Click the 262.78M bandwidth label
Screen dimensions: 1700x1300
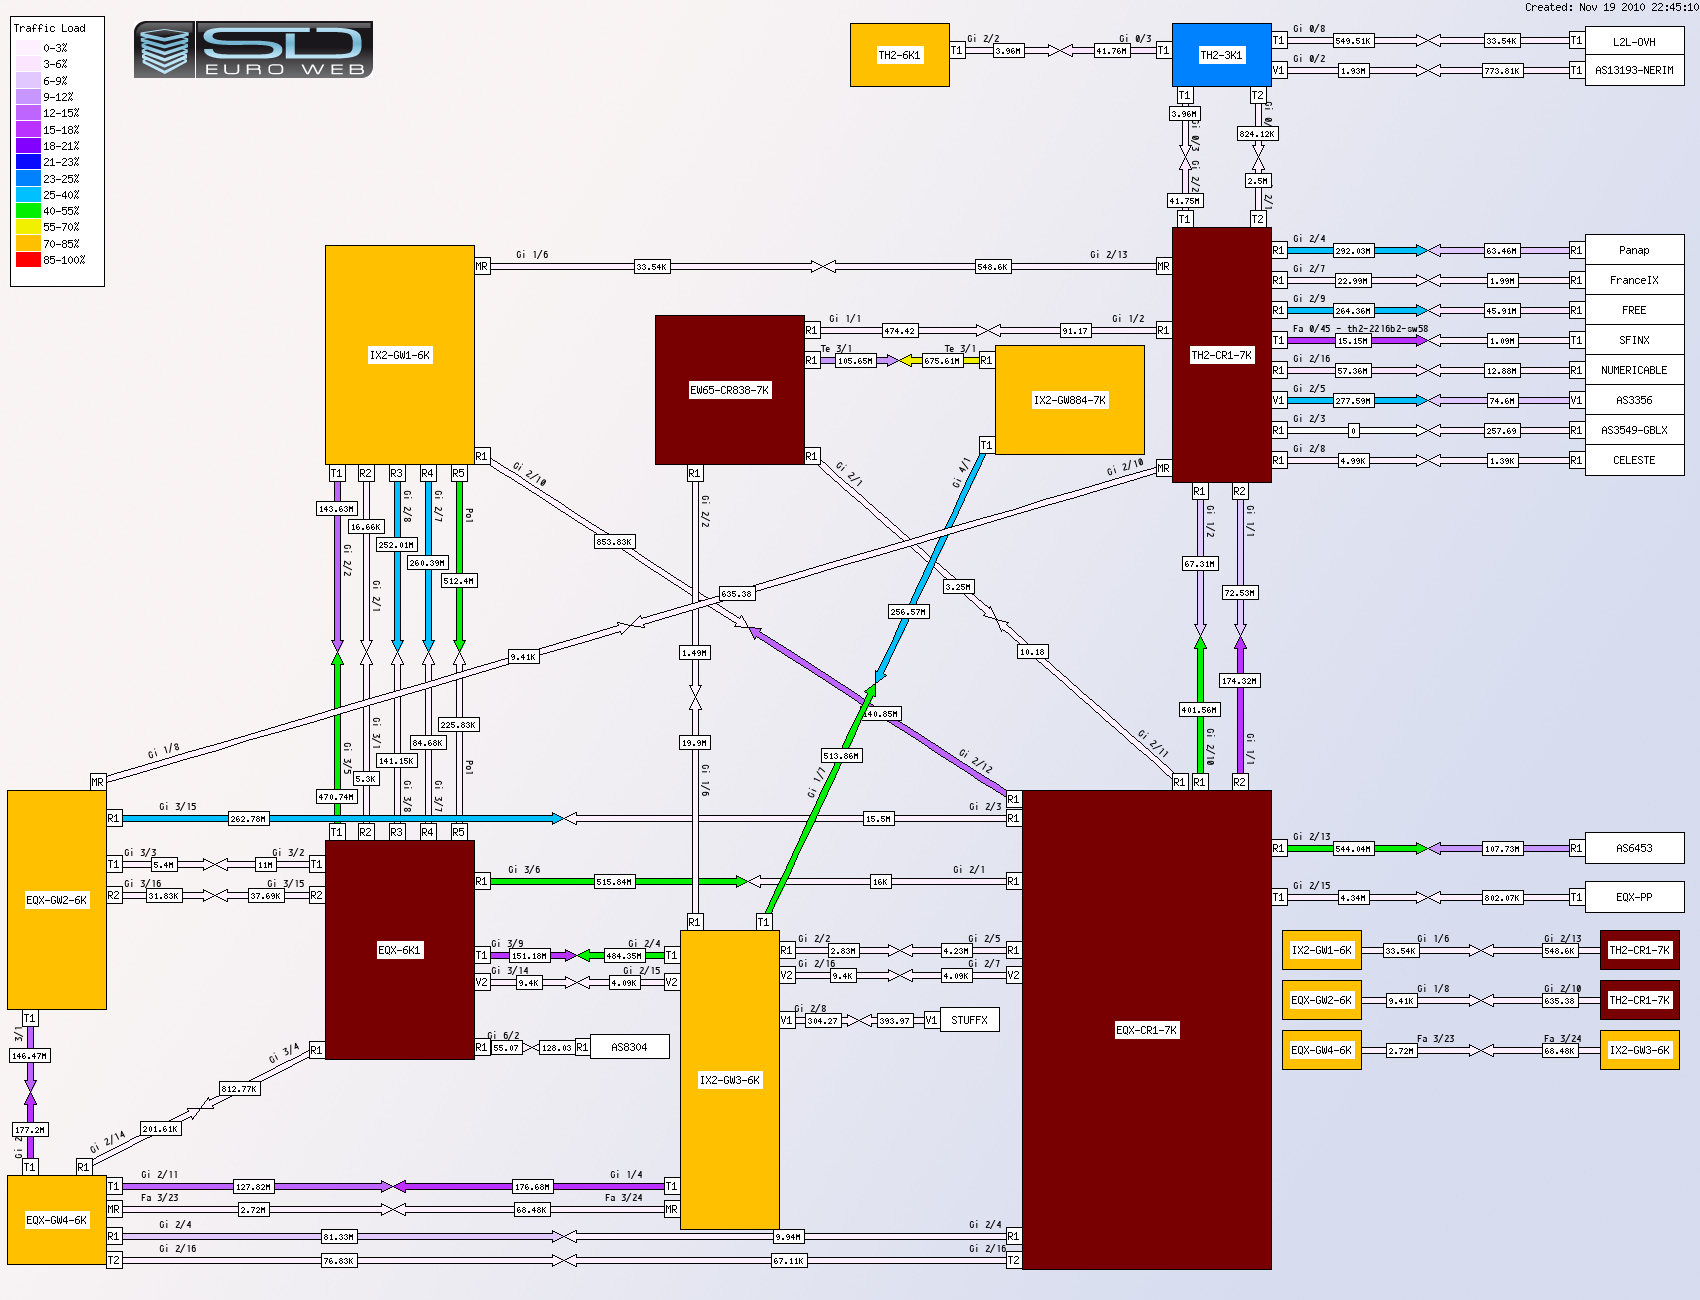248,819
